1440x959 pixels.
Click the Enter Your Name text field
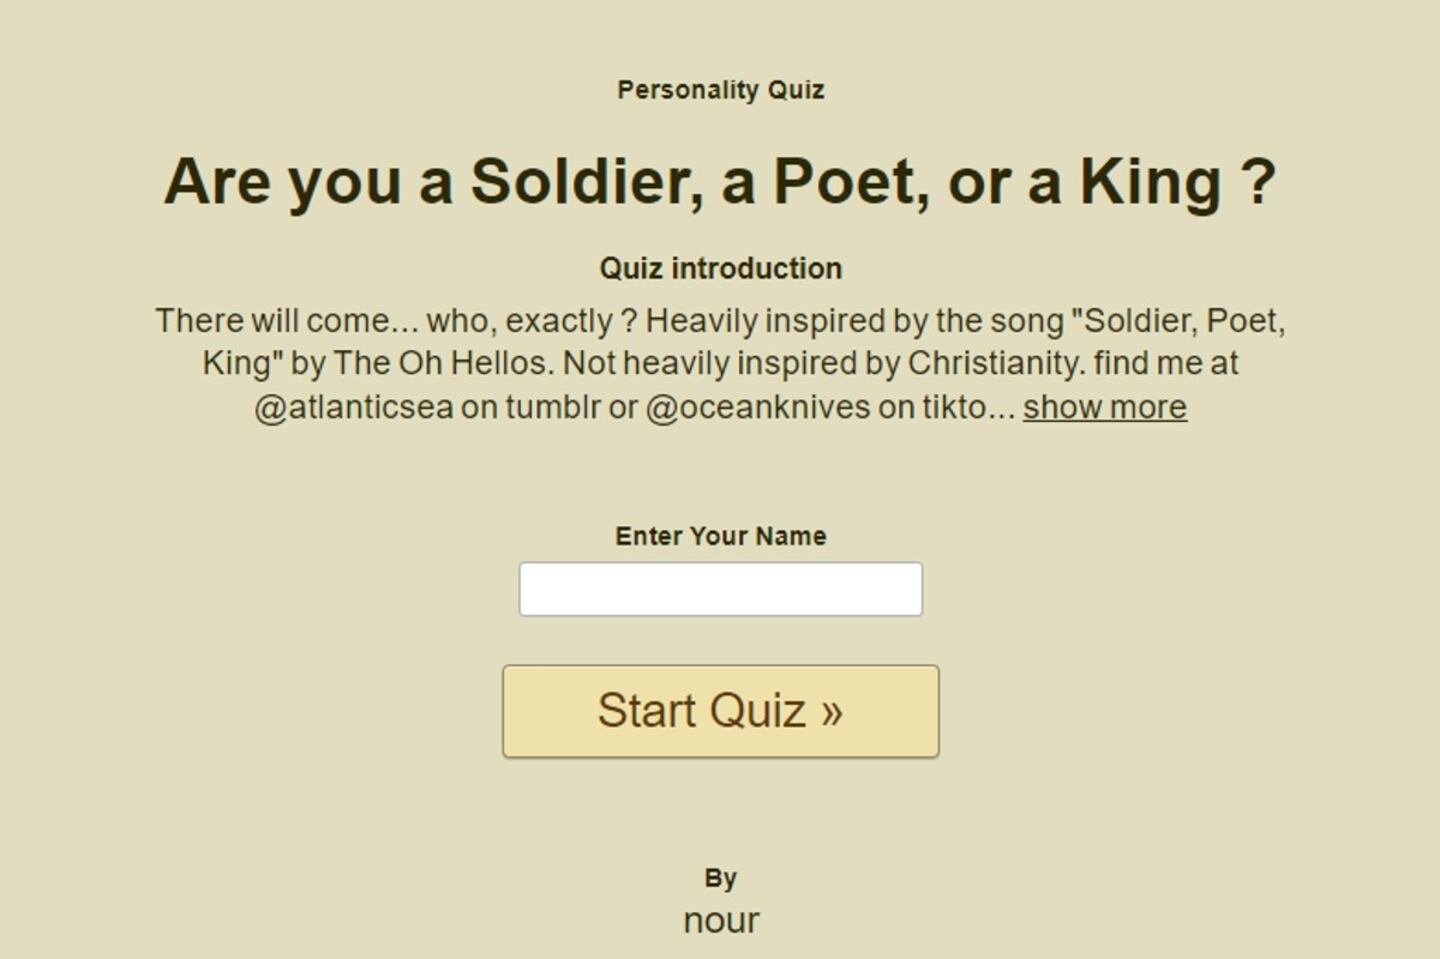[x=720, y=589]
